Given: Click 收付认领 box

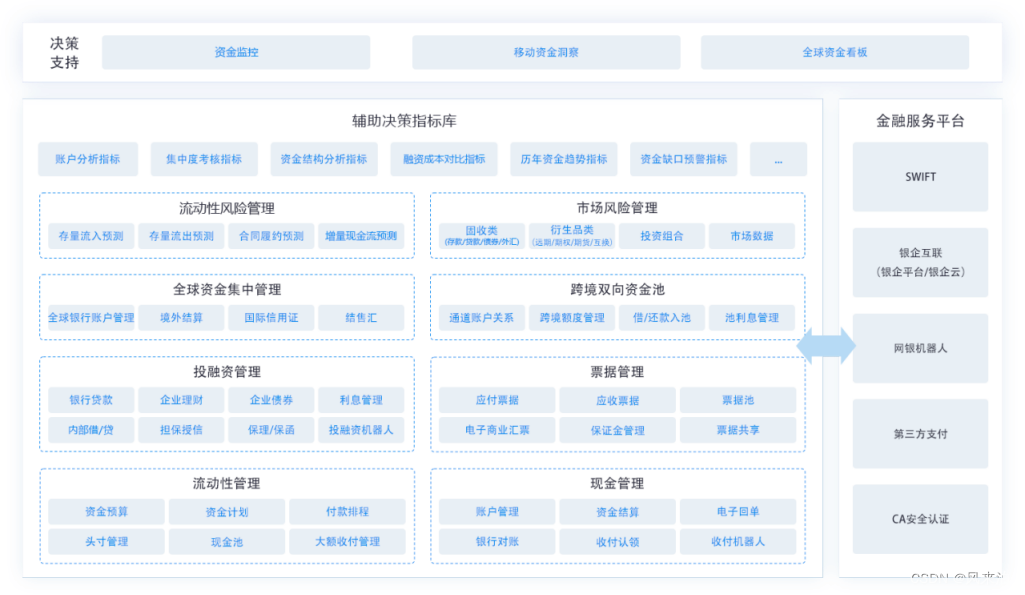Looking at the screenshot, I should click(x=617, y=542).
